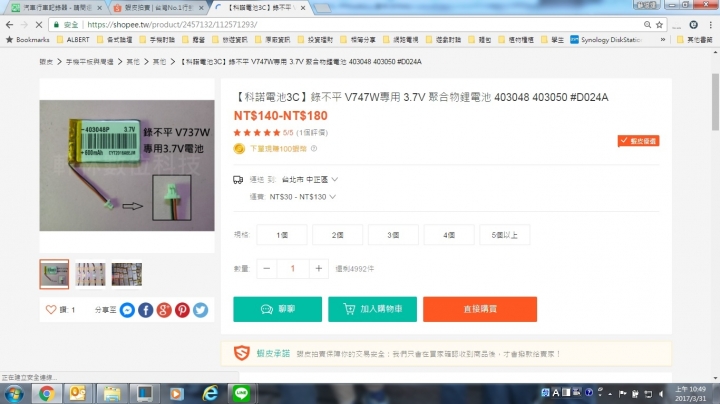The height and width of the screenshot is (404, 720).
Task: Switch to the Shopee No.1 second tab
Action: point(156,8)
